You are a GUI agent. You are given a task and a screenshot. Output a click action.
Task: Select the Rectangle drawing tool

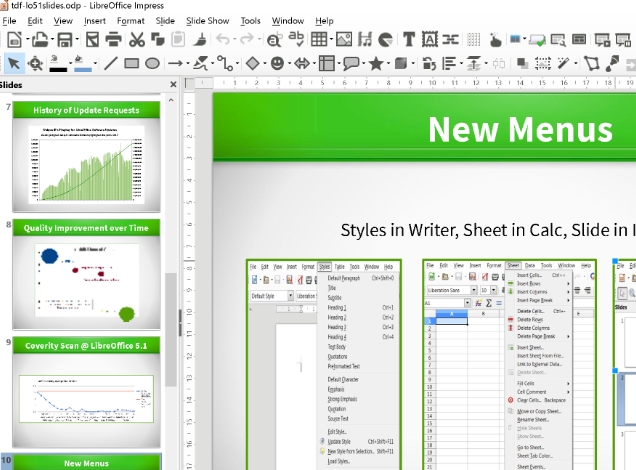pyautogui.click(x=131, y=64)
